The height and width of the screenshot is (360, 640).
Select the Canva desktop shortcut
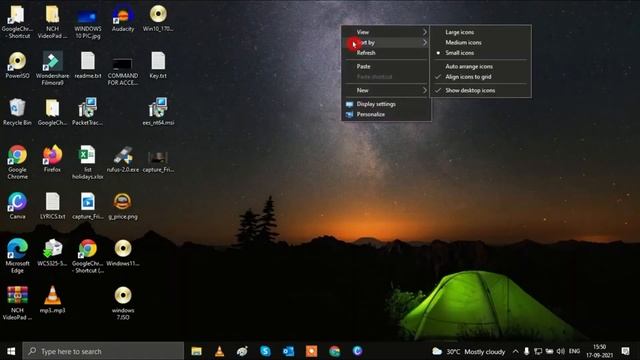click(18, 206)
